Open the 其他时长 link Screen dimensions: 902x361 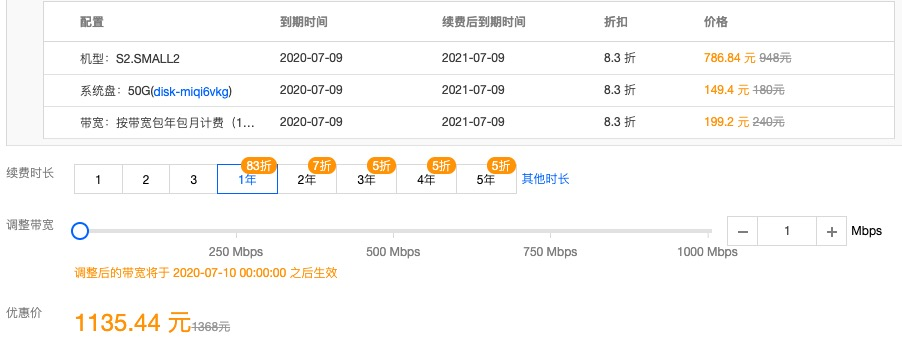click(x=545, y=179)
